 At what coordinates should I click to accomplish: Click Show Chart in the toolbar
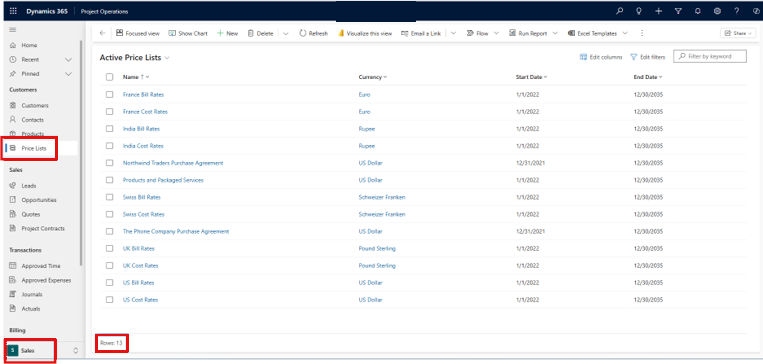click(x=188, y=34)
